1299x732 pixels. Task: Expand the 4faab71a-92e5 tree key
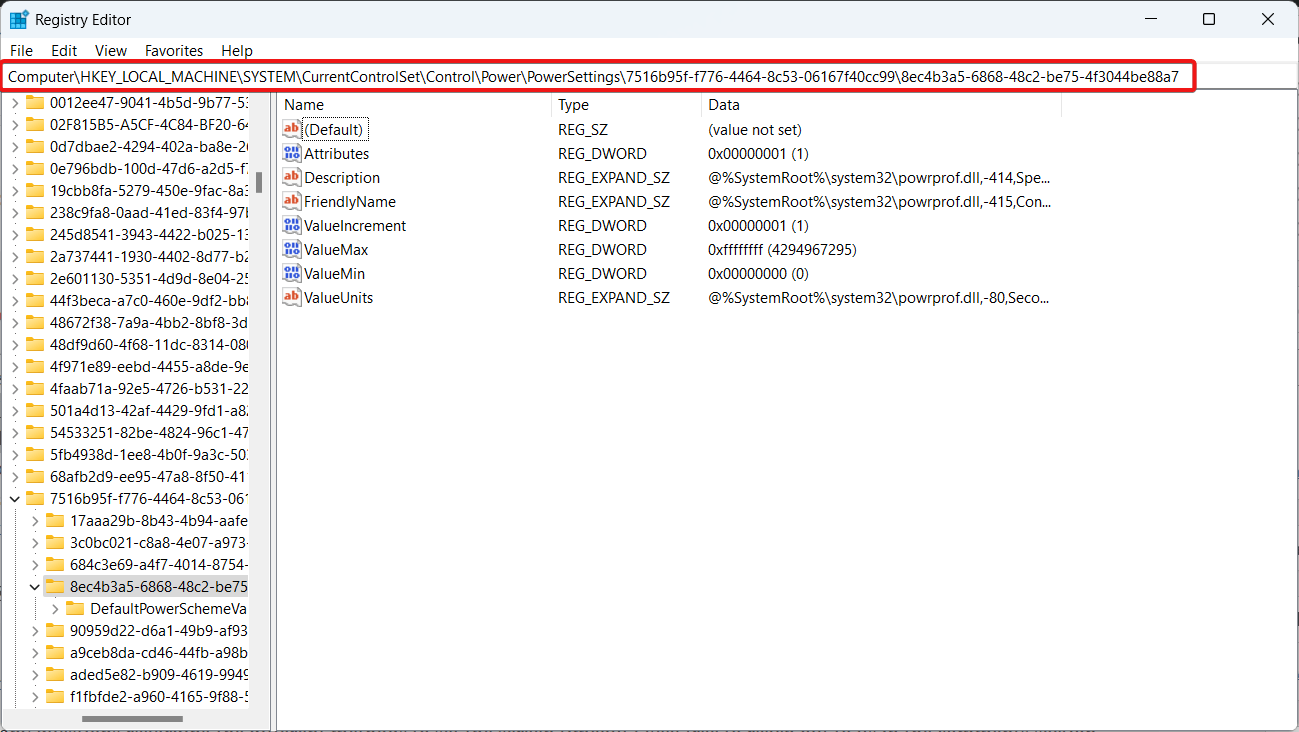tap(15, 388)
